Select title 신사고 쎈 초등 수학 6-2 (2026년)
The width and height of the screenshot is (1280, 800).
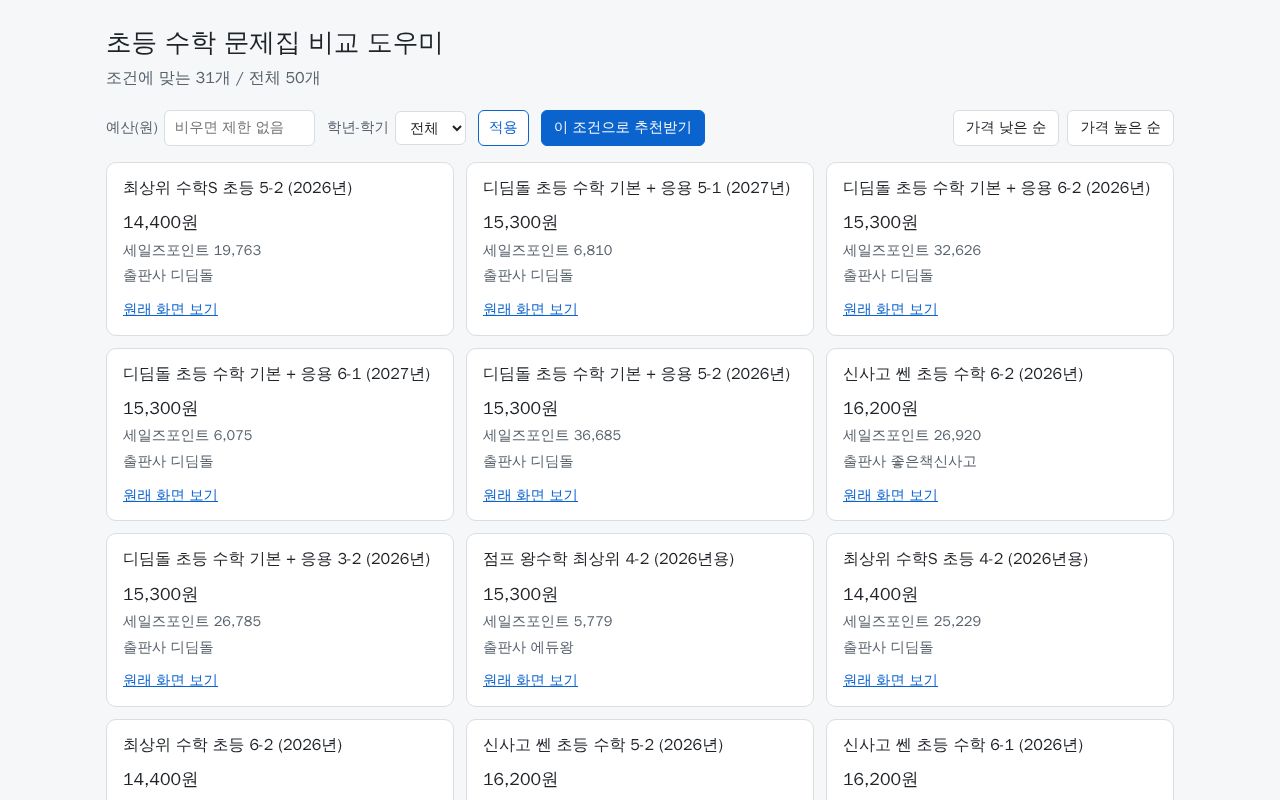(x=963, y=374)
